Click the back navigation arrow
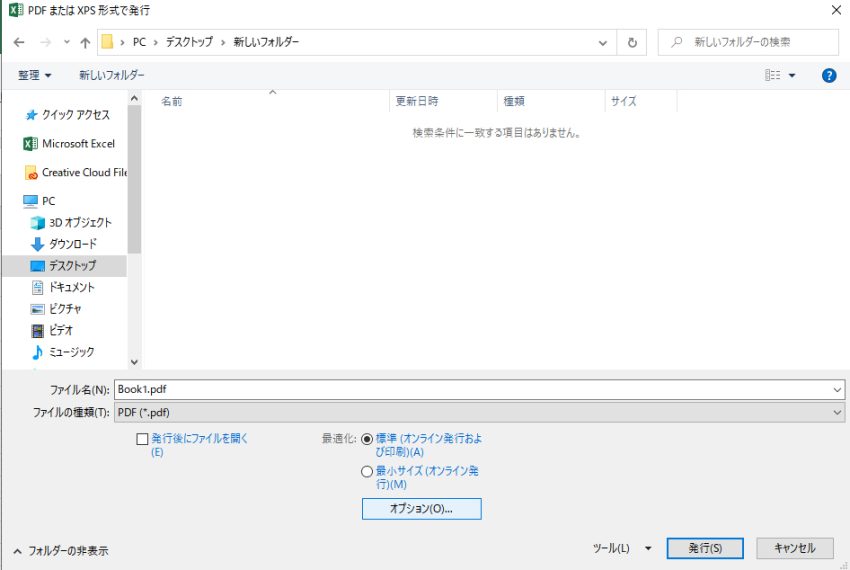 [x=19, y=43]
